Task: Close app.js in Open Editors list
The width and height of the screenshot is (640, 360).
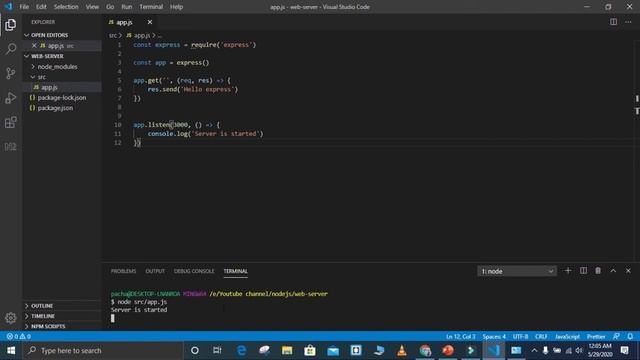Action: click(x=34, y=46)
